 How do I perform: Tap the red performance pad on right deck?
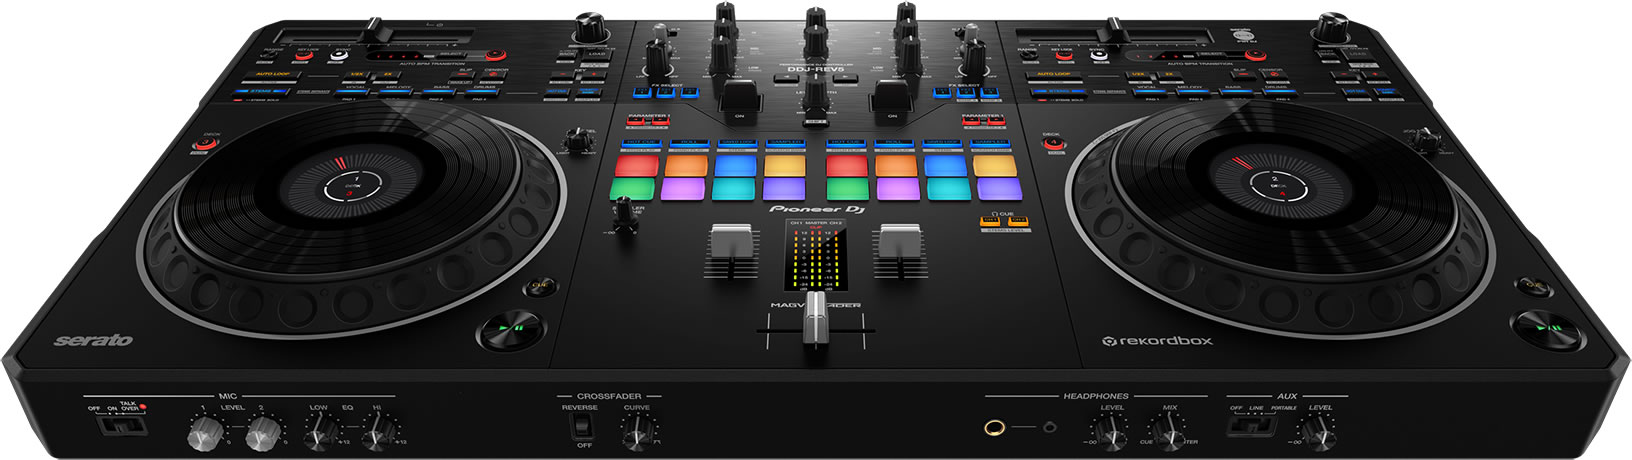click(846, 165)
